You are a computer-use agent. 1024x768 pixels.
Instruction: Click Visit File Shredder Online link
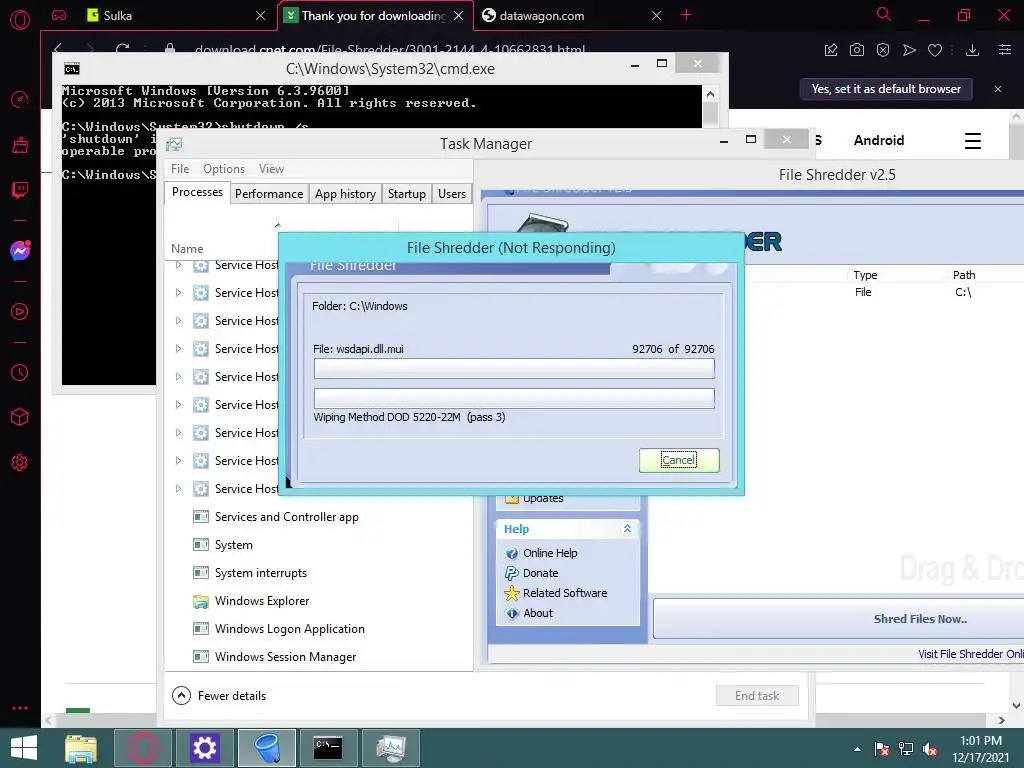click(970, 654)
